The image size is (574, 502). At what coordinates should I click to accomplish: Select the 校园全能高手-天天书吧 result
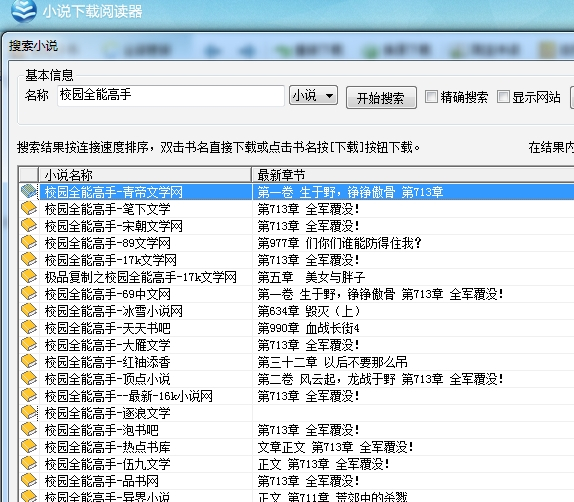pos(108,328)
